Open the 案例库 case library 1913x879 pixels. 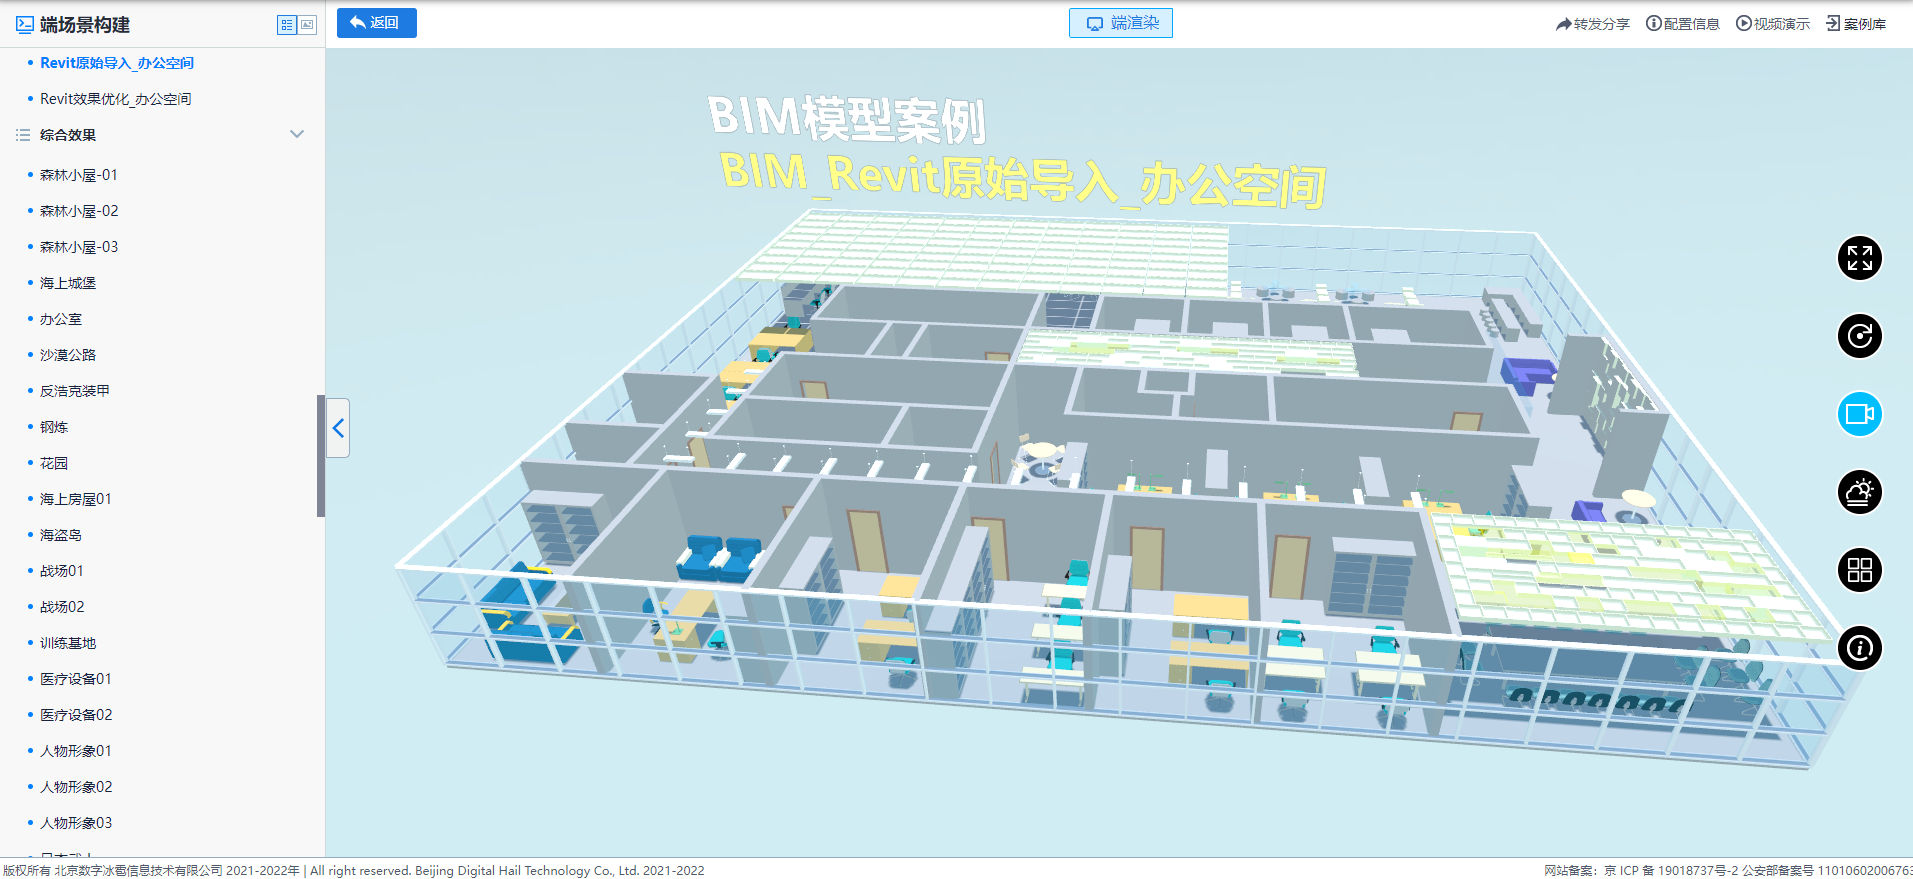pos(1856,24)
